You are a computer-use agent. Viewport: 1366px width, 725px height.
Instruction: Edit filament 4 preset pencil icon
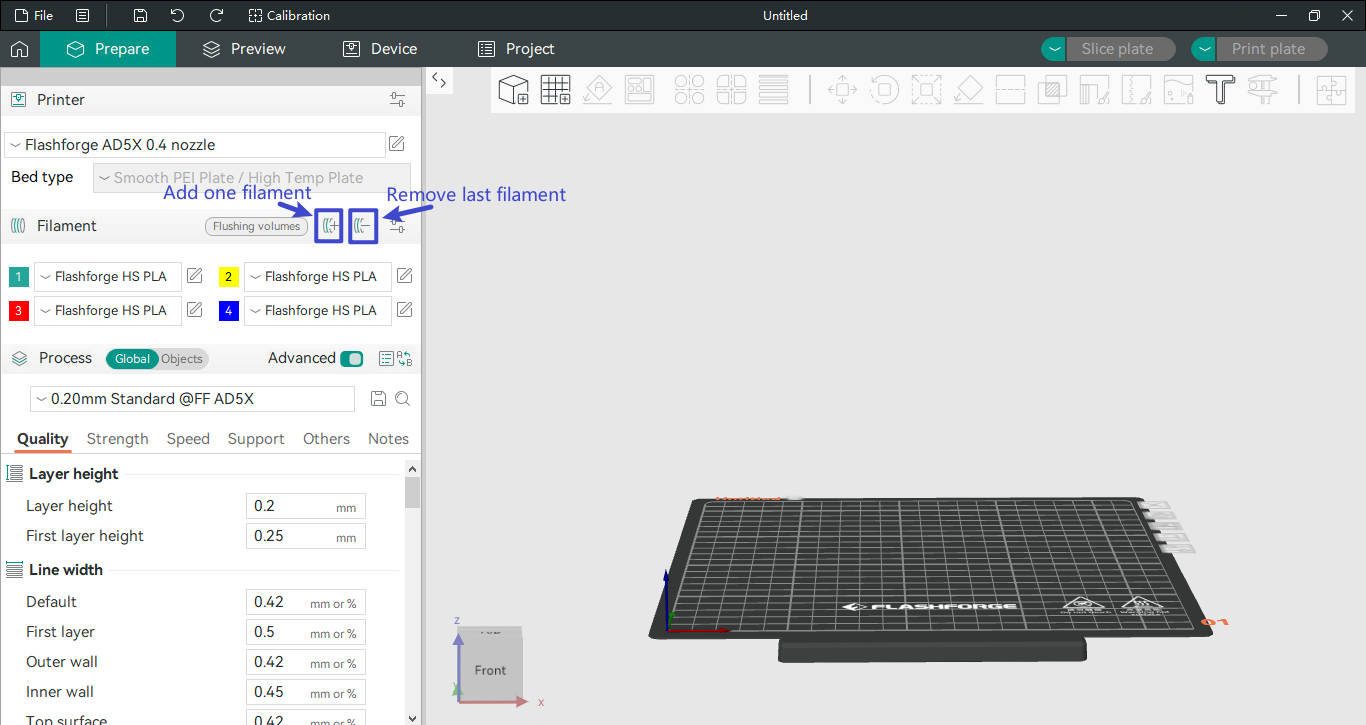click(404, 310)
